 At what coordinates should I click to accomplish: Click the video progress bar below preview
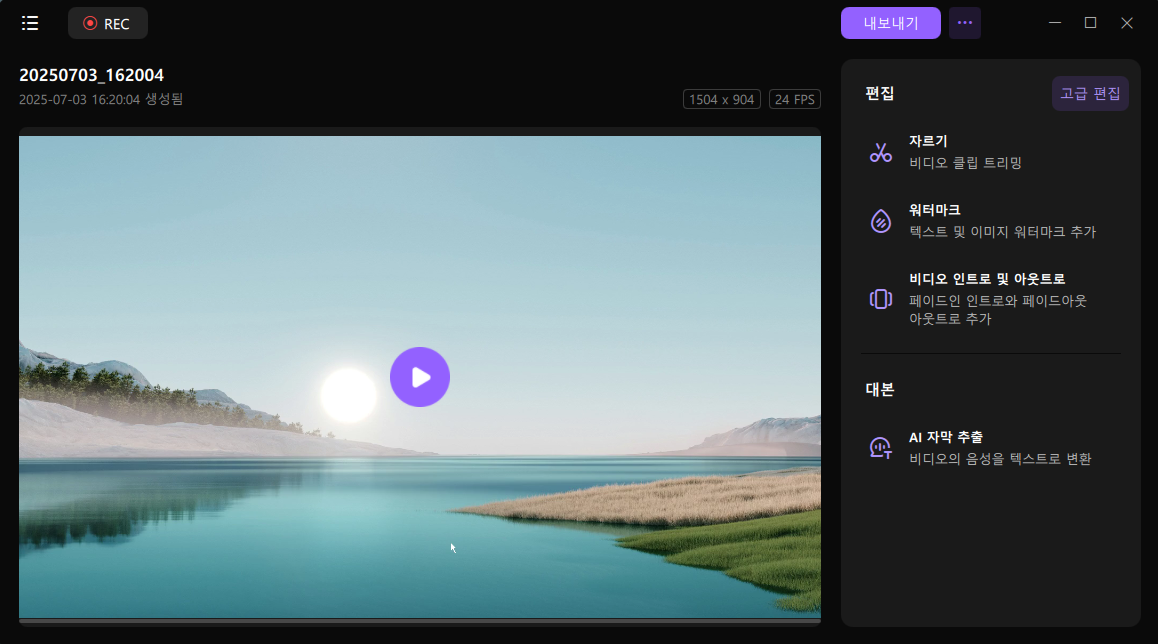tap(420, 622)
